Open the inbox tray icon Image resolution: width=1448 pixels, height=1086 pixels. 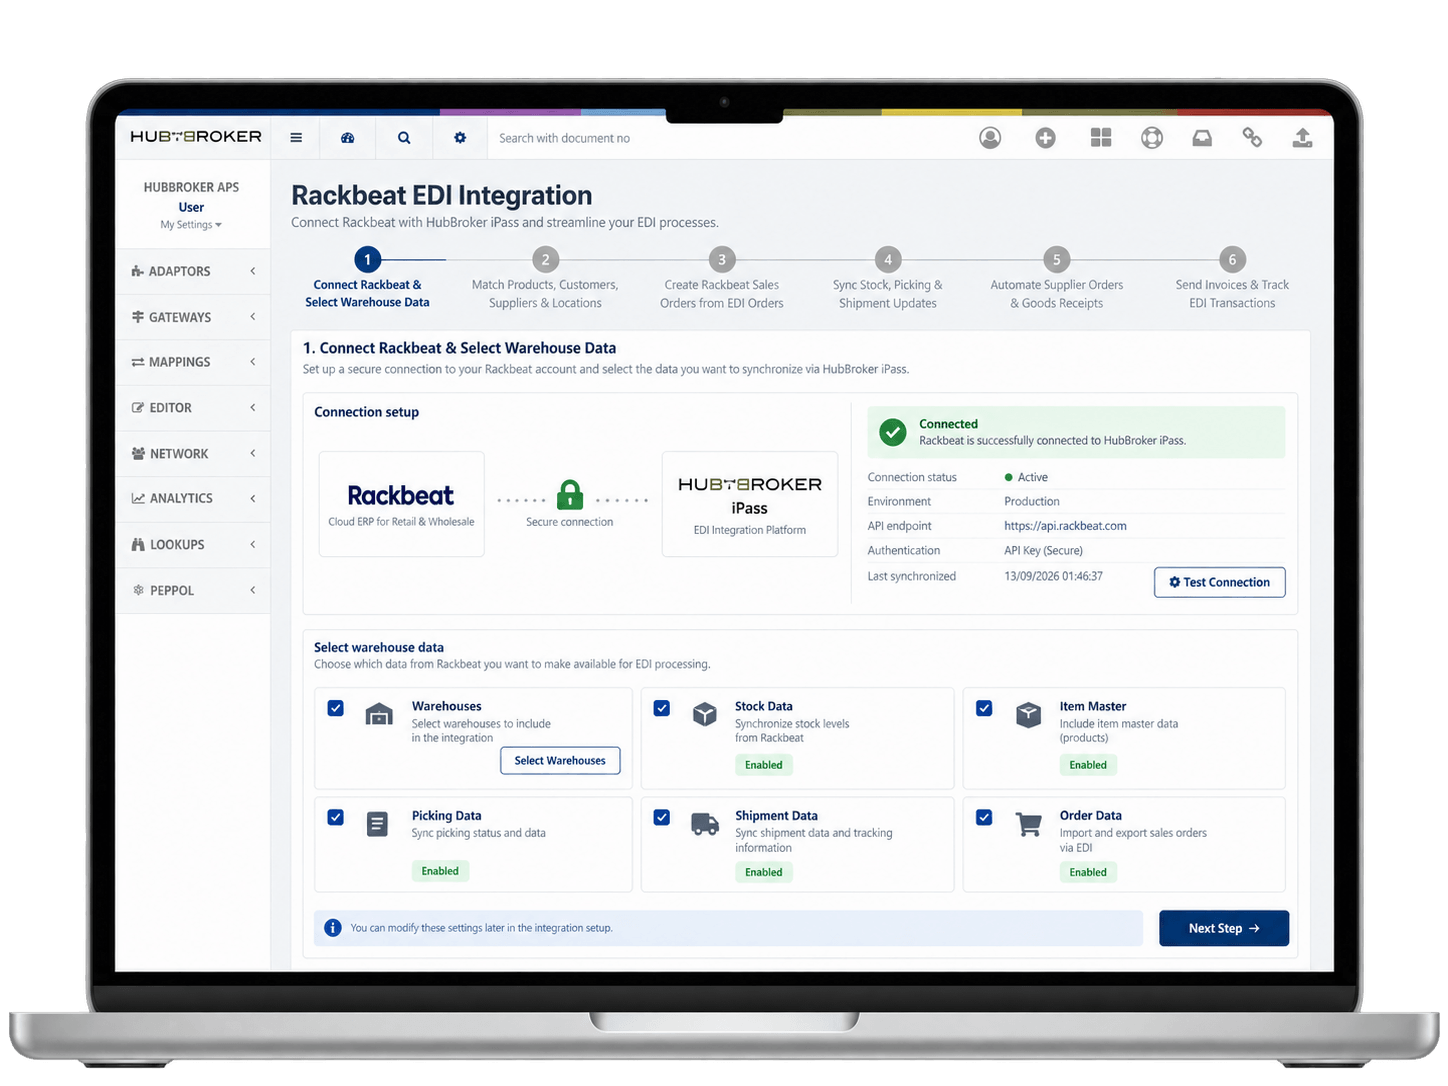coord(1202,138)
